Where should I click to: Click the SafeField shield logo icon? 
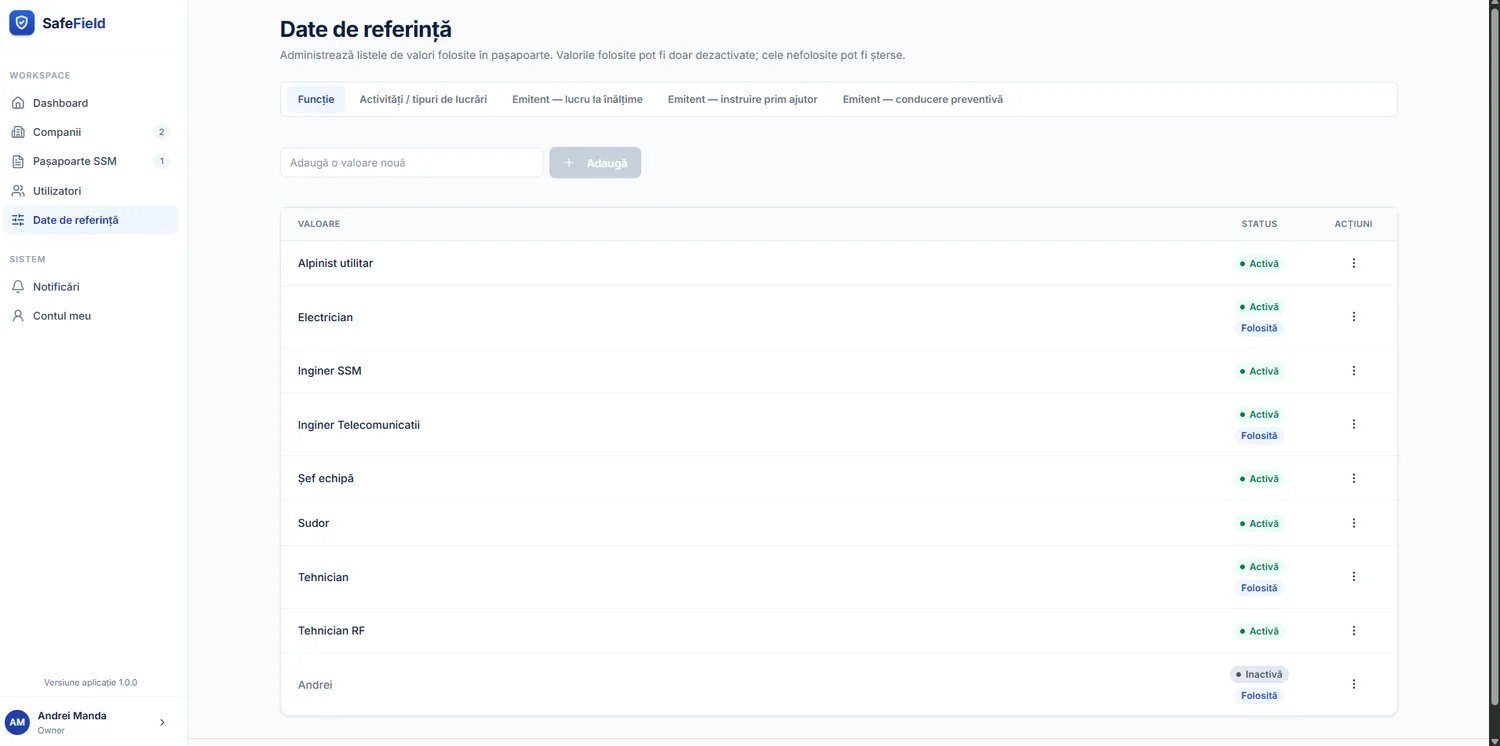[22, 23]
